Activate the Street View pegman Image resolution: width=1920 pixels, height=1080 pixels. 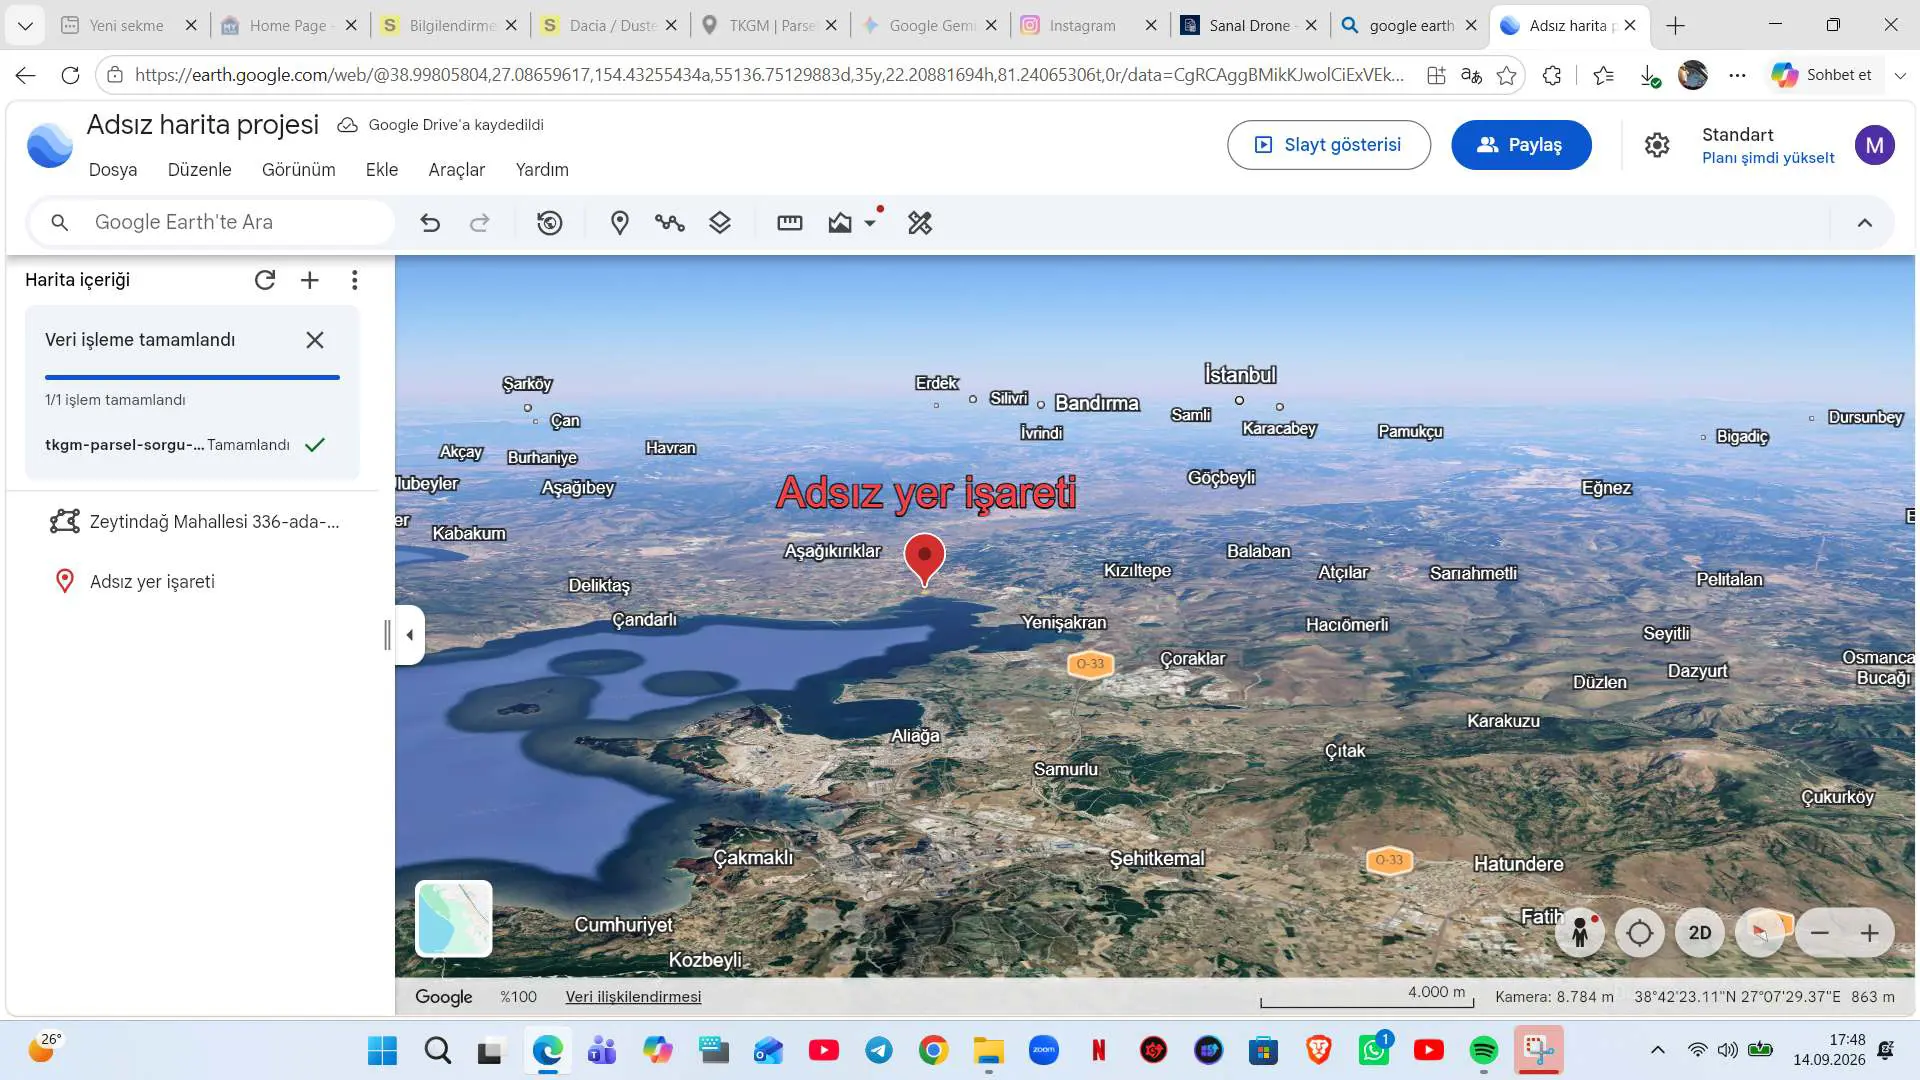(x=1580, y=933)
